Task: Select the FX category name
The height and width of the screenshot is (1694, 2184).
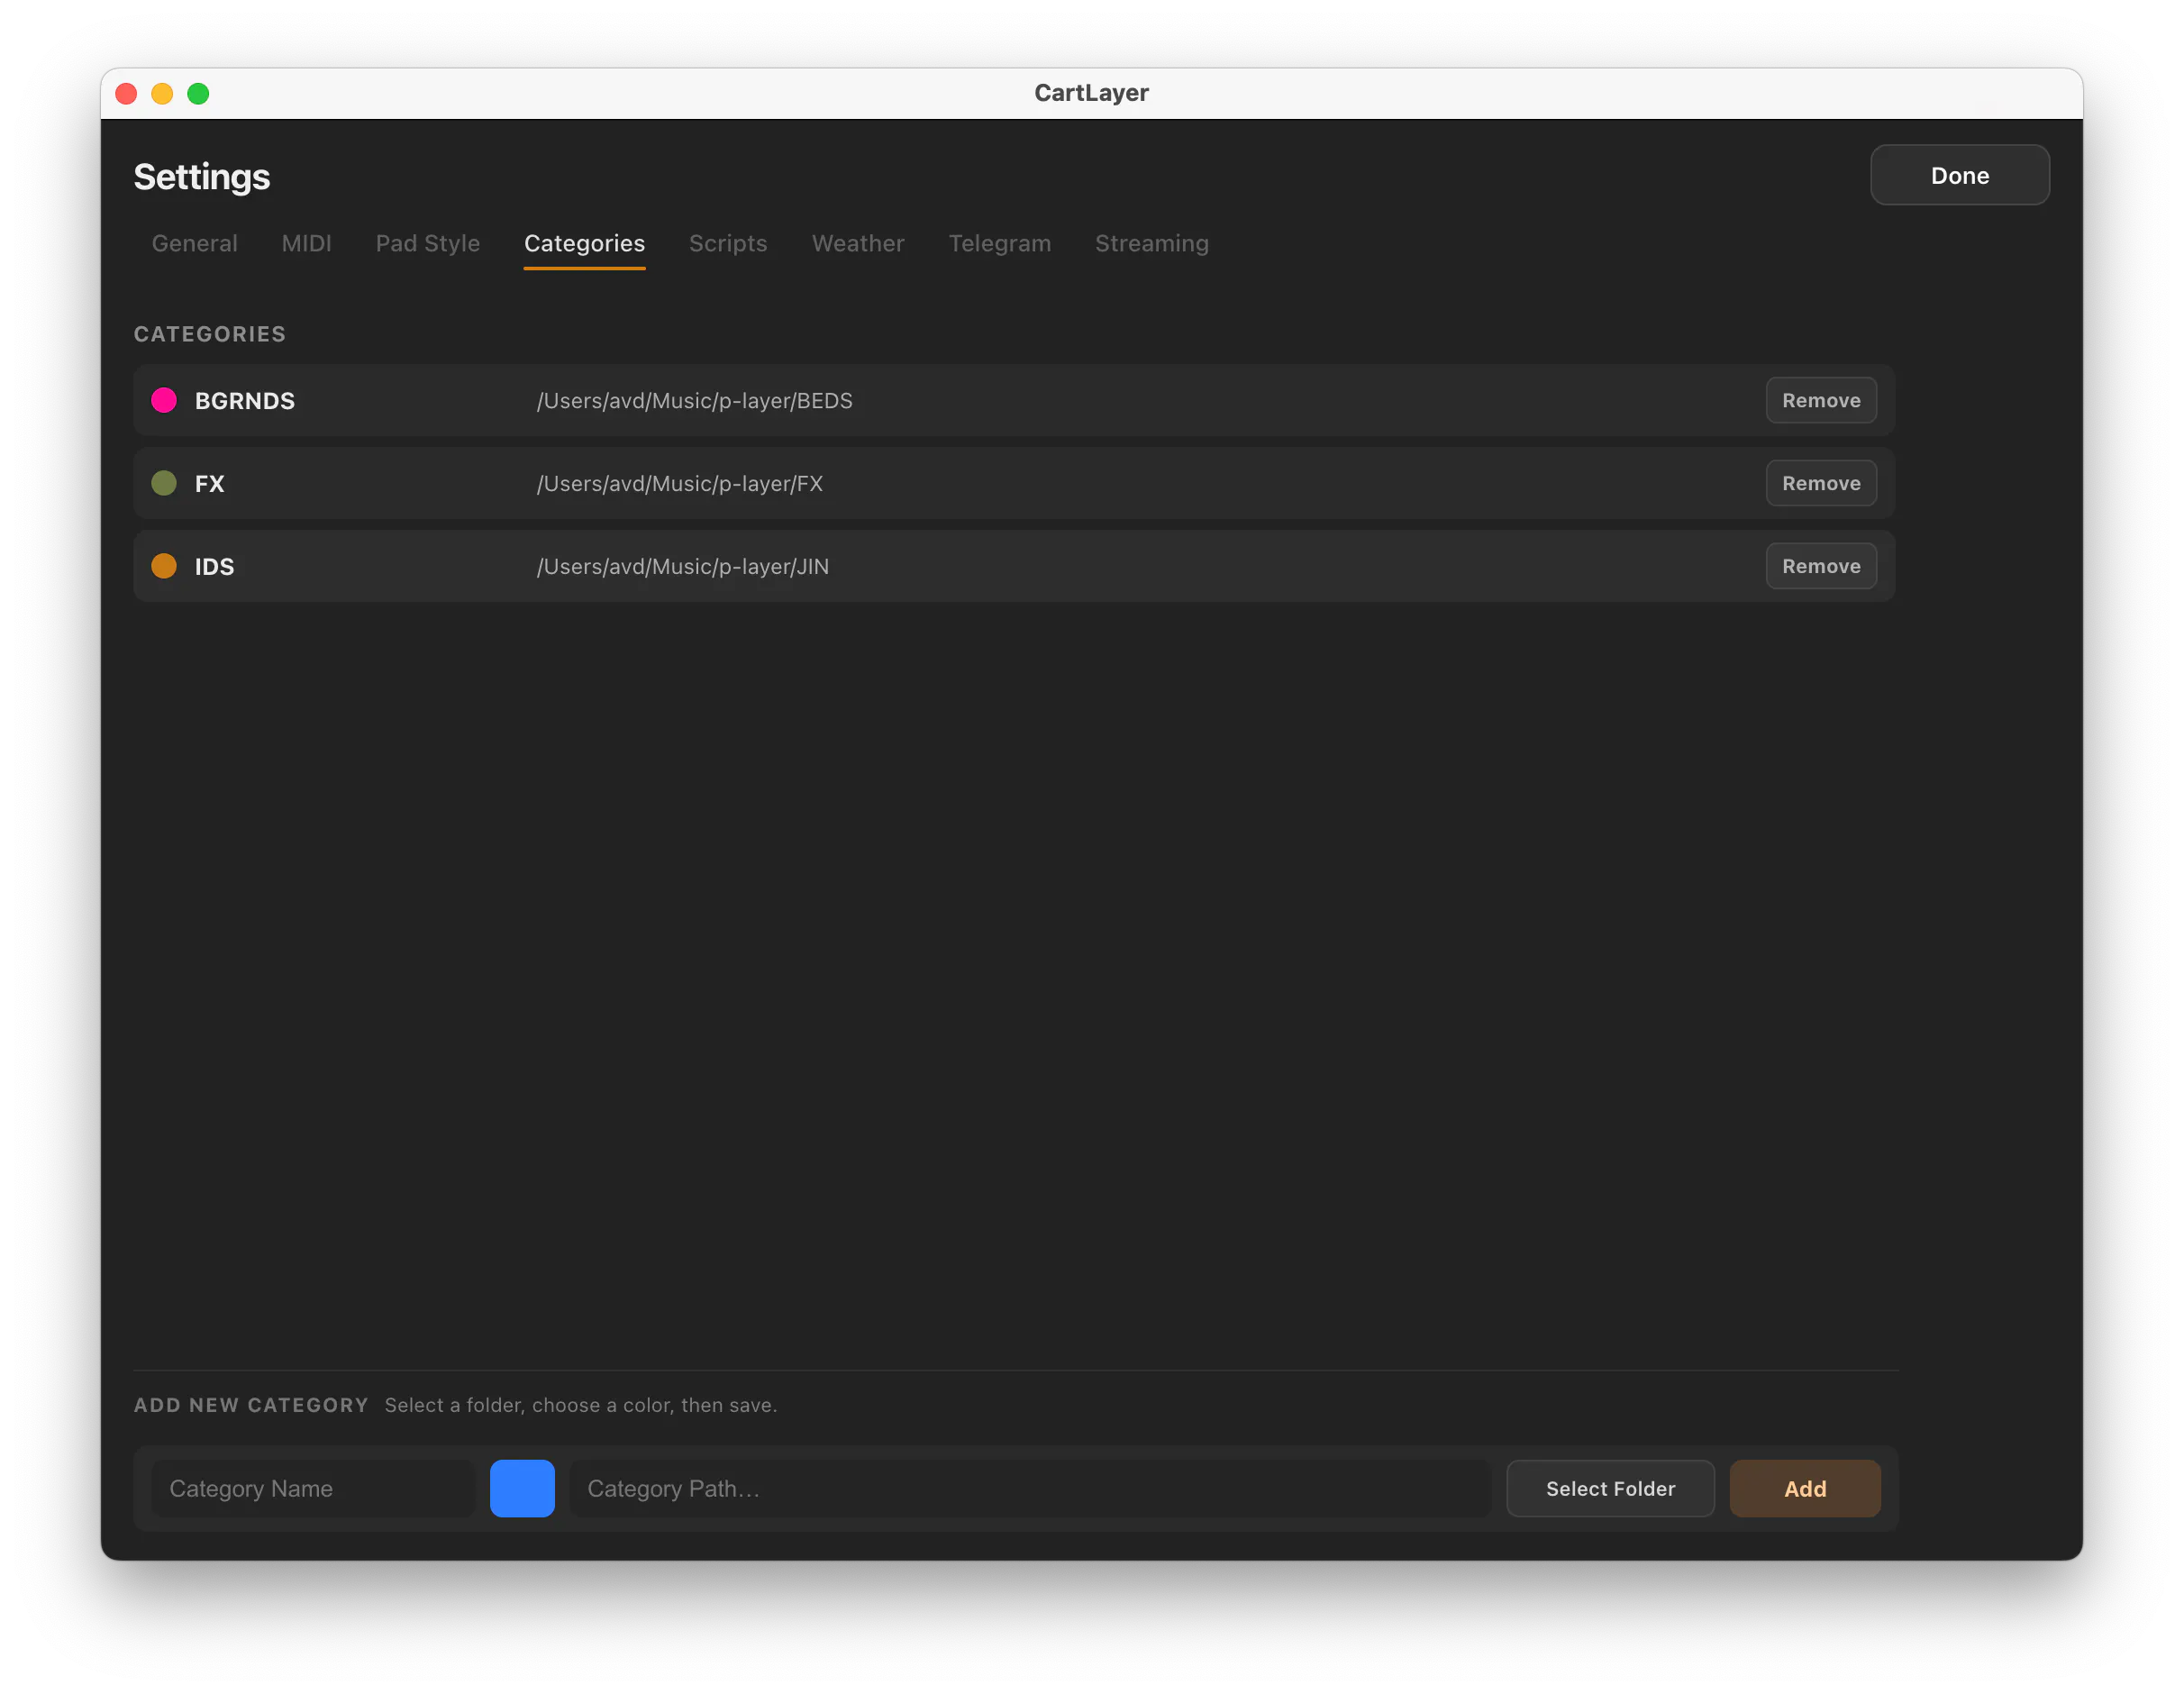Action: tap(209, 483)
